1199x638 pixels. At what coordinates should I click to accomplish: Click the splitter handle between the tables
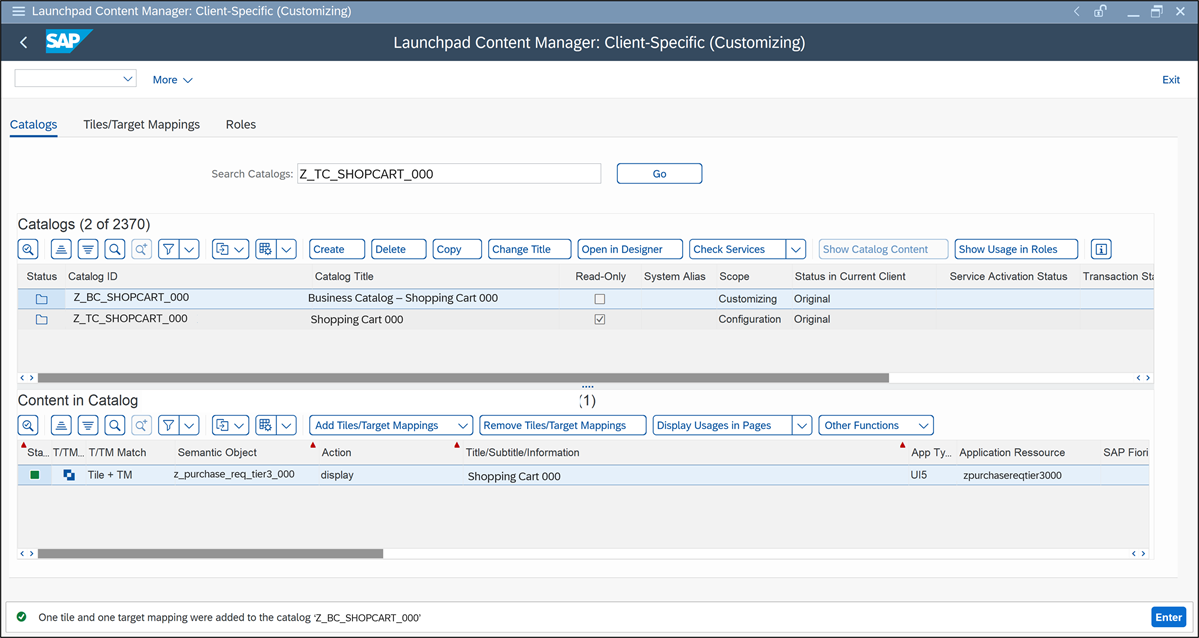click(x=587, y=387)
